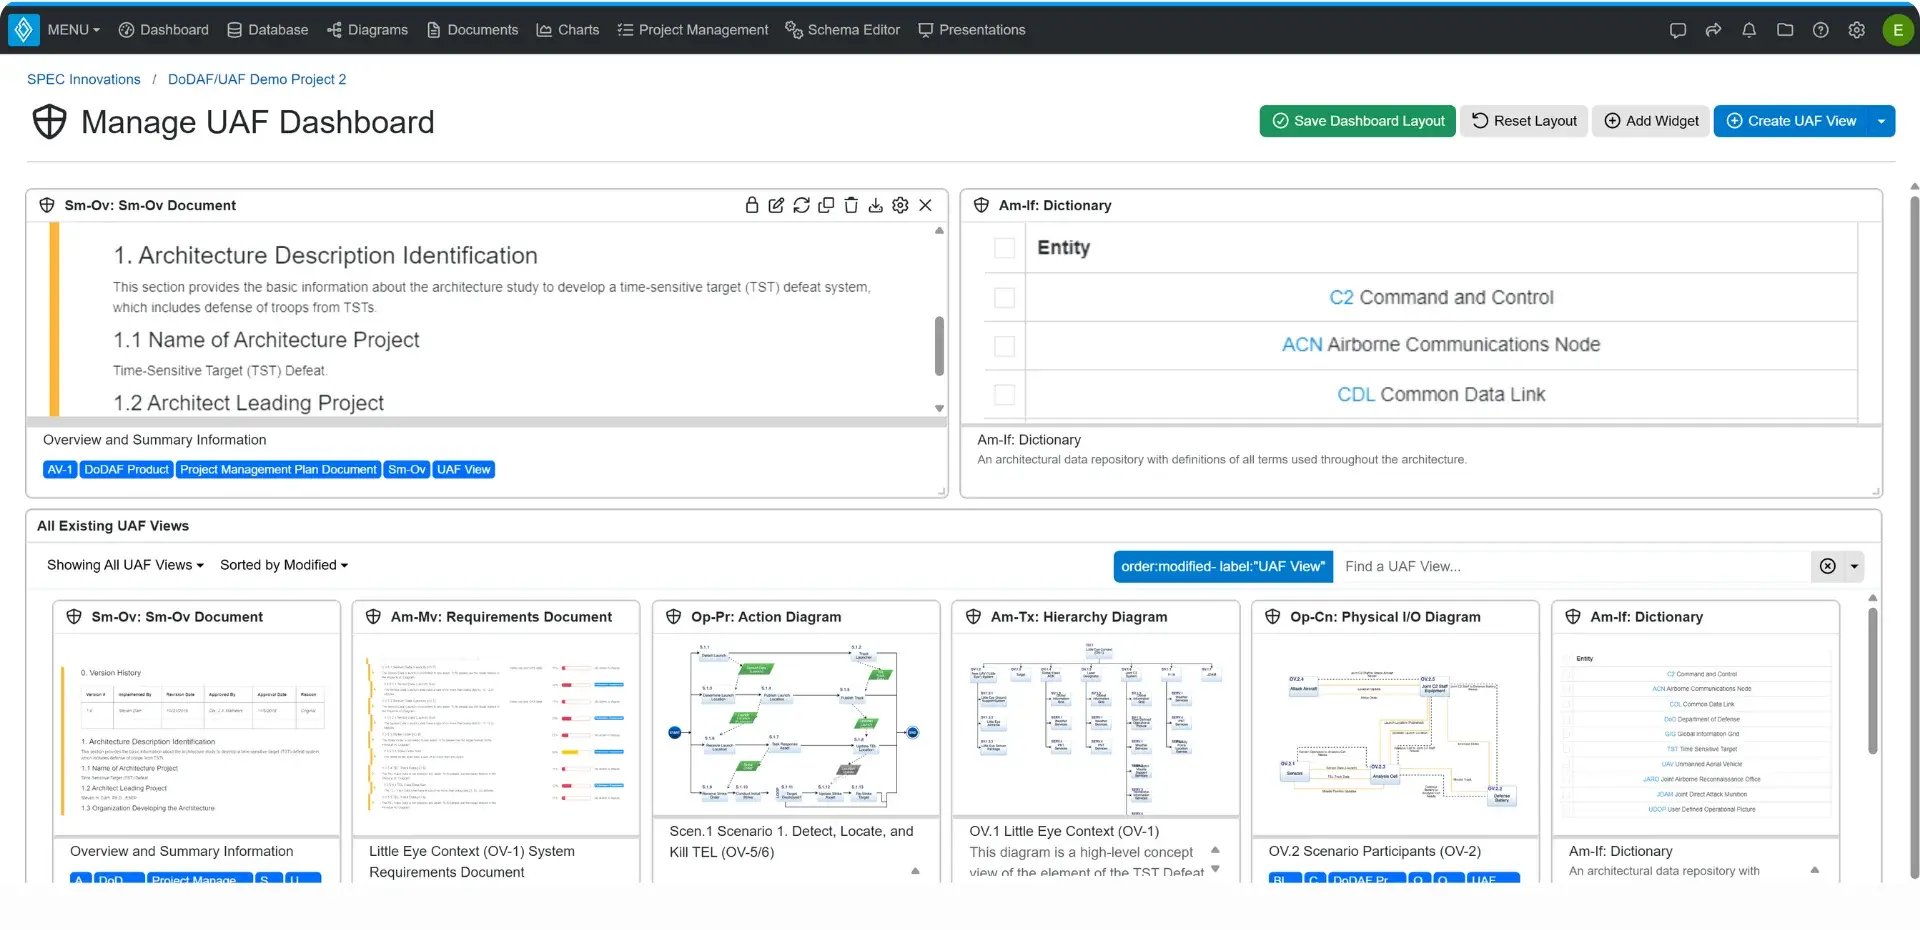The image size is (1920, 930).
Task: Check the C2 Command and Control row checkbox
Action: point(1004,298)
